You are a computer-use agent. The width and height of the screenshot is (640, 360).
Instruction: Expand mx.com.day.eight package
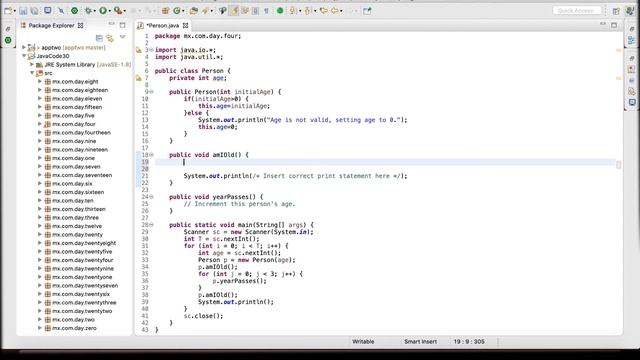pyautogui.click(x=40, y=82)
